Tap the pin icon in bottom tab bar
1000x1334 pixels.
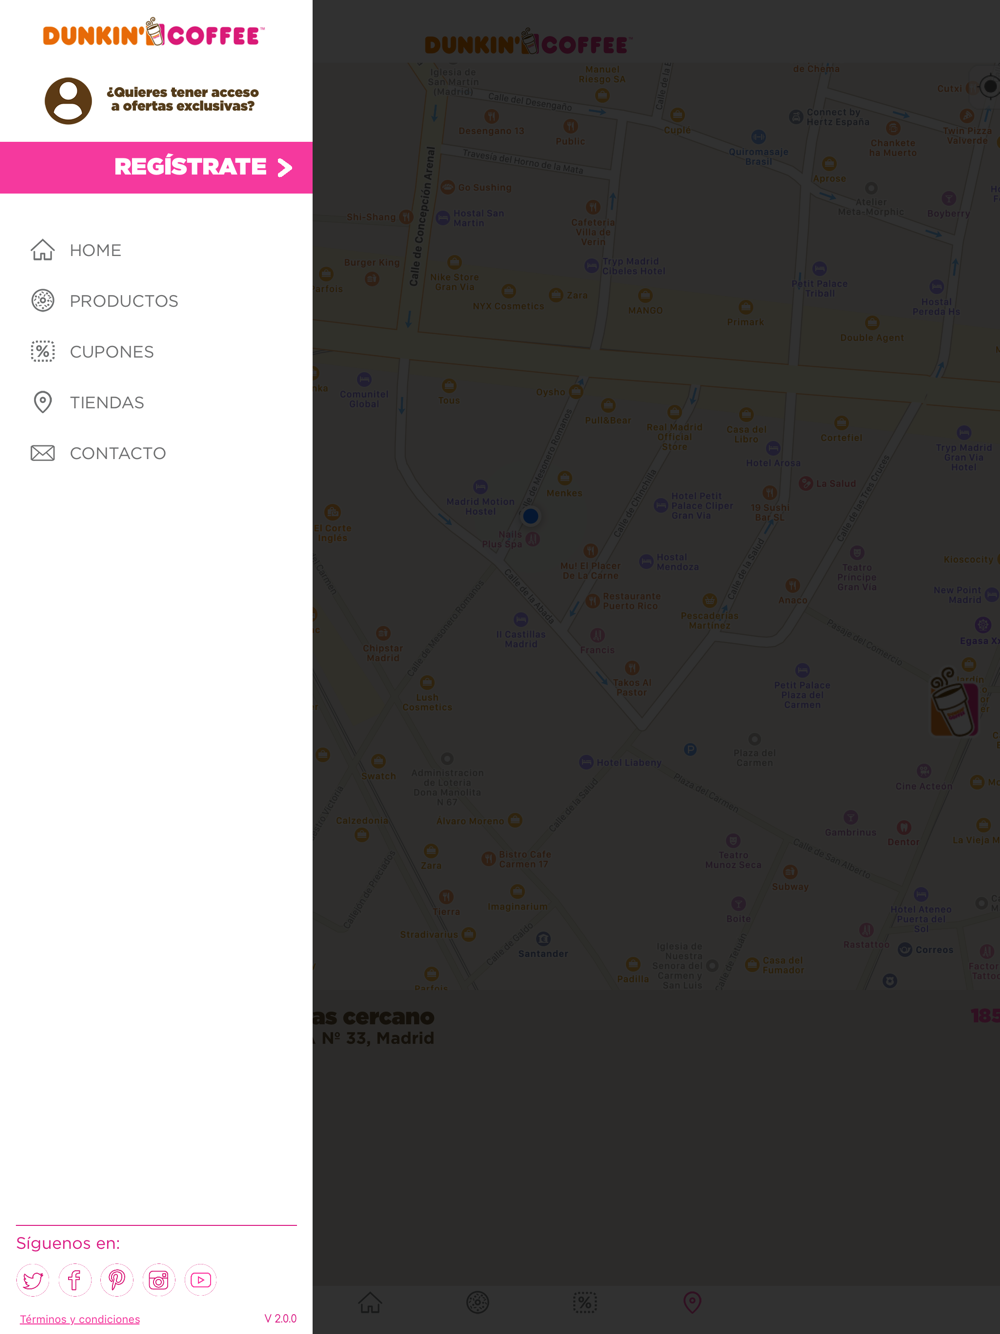click(692, 1302)
